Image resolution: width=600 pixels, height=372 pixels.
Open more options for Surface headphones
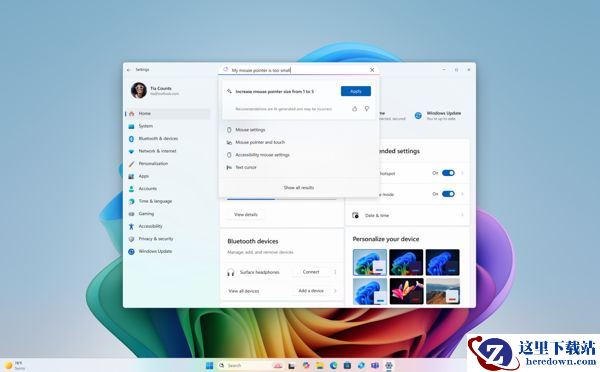coord(335,272)
